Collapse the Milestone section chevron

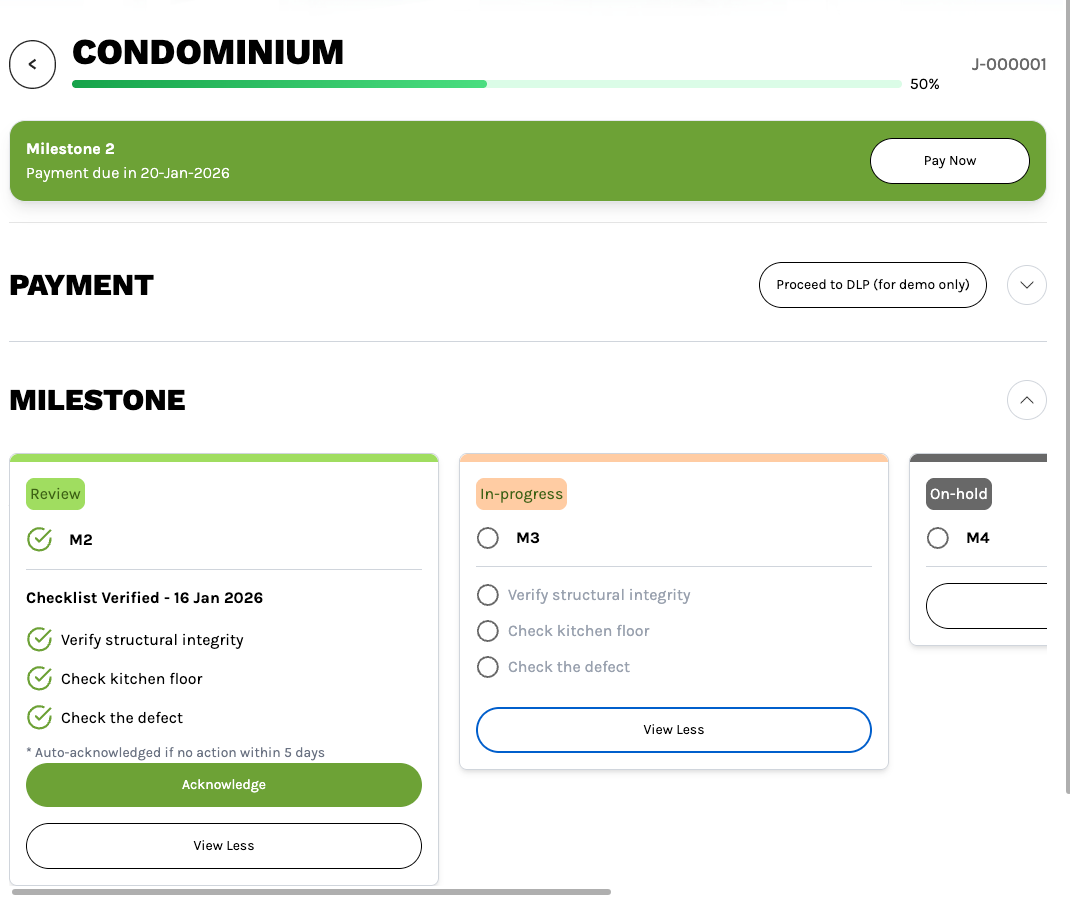coord(1027,400)
